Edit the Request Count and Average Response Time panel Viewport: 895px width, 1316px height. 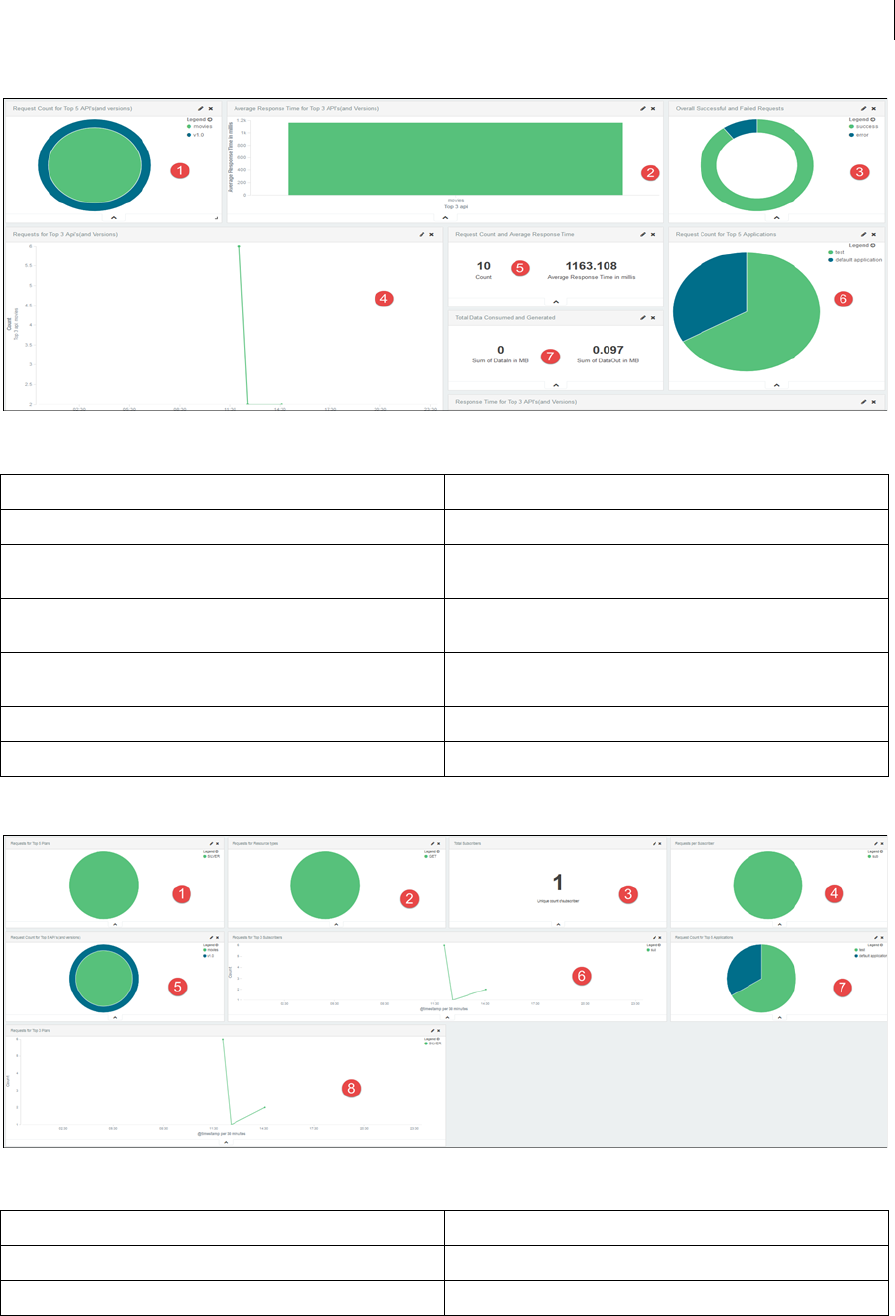pos(643,234)
